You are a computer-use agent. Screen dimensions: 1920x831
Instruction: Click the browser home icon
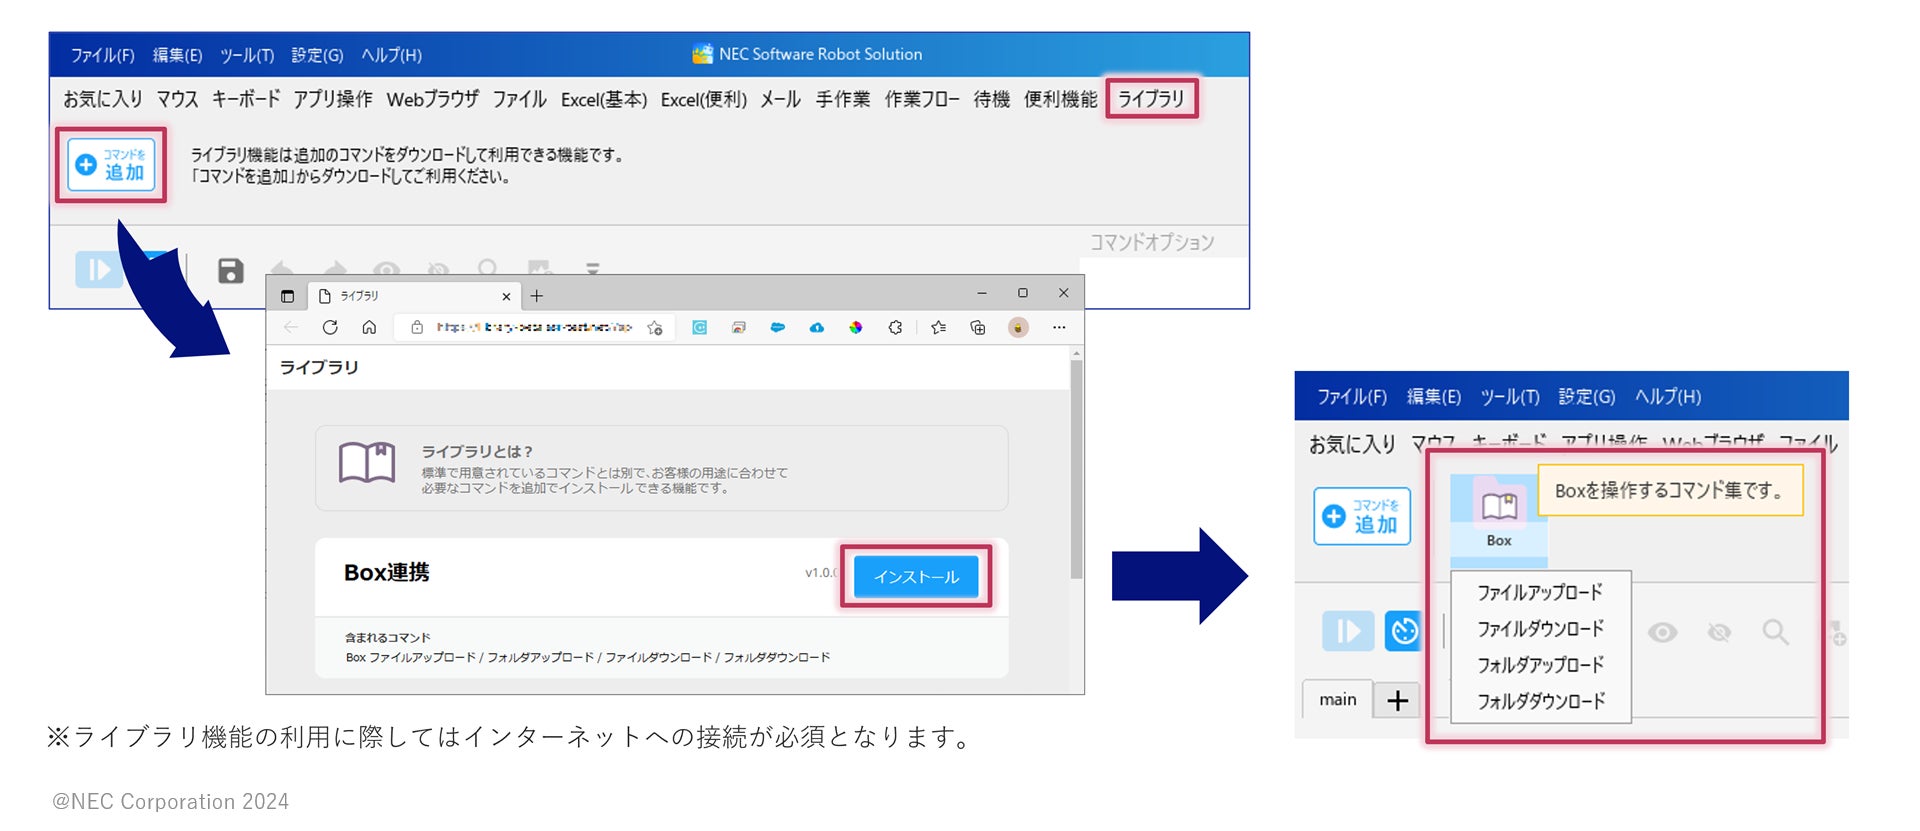tap(369, 327)
